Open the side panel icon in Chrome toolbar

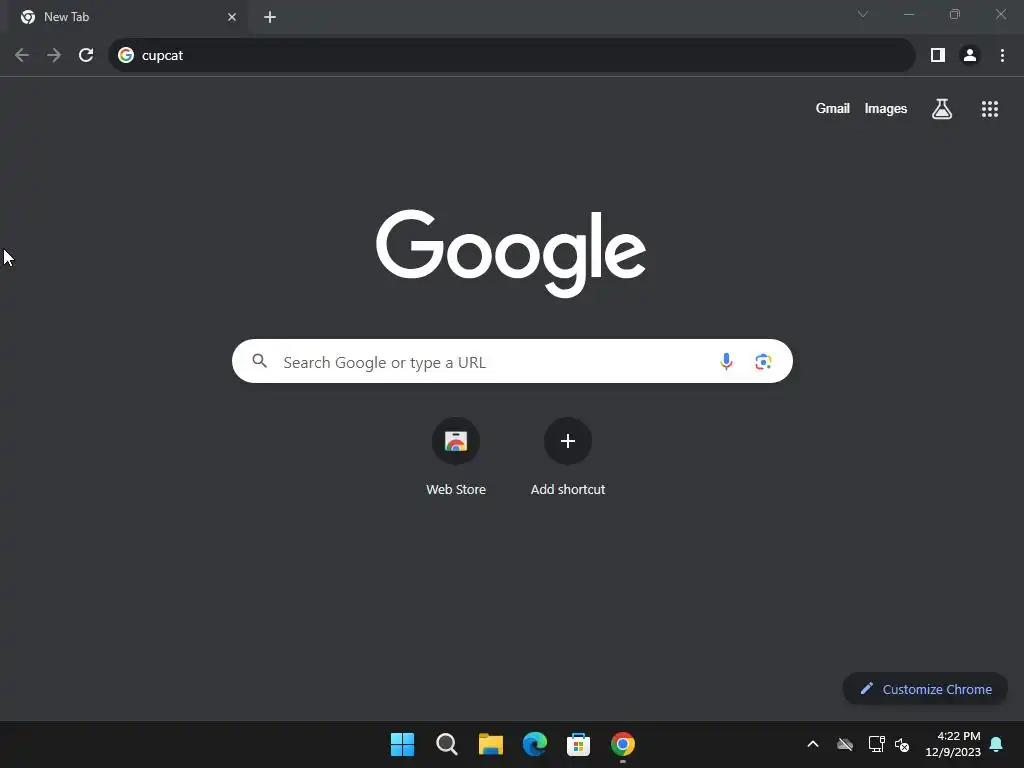pos(938,56)
